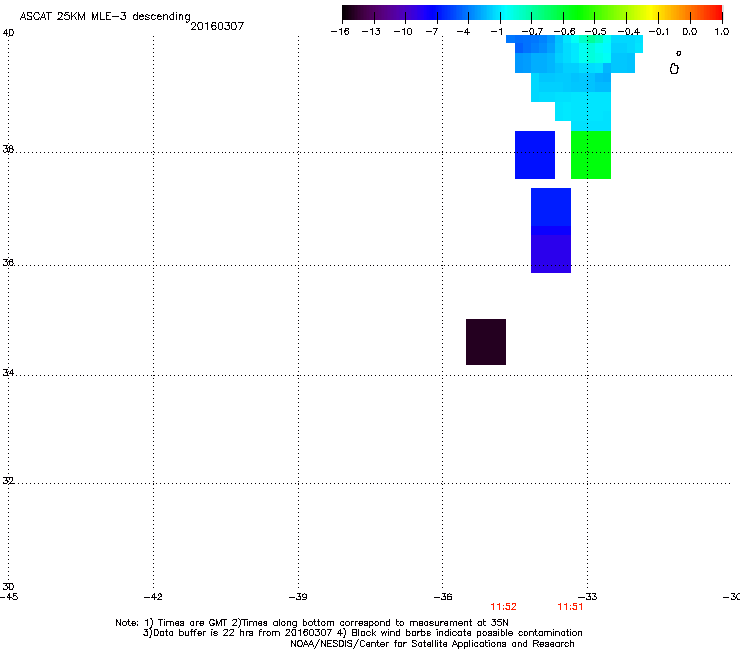Click the red time label 11:51
Image resolution: width=740 pixels, height=650 pixels.
(570, 607)
